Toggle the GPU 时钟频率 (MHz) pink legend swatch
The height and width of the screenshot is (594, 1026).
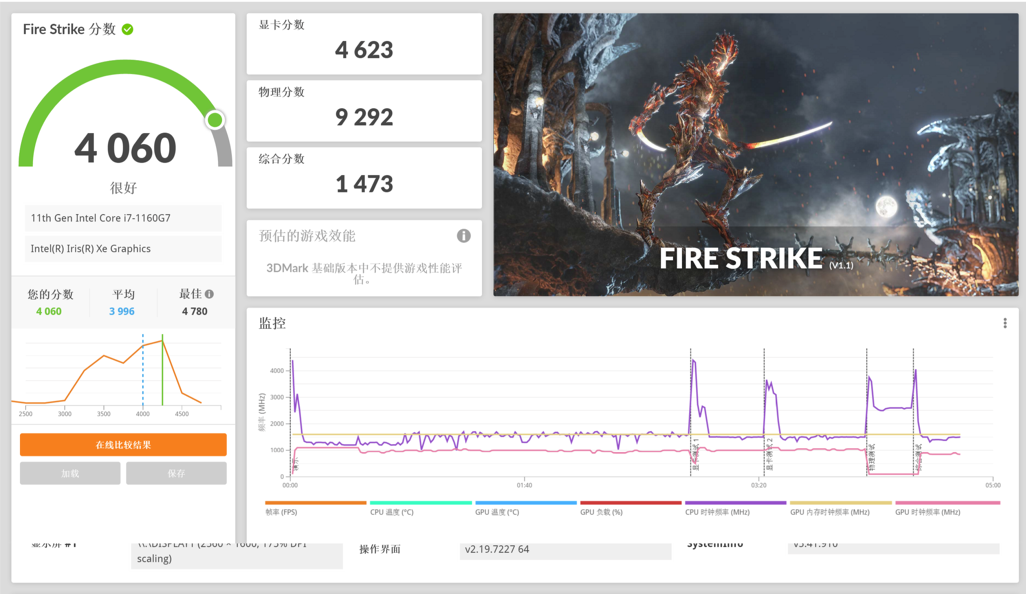[x=946, y=502]
